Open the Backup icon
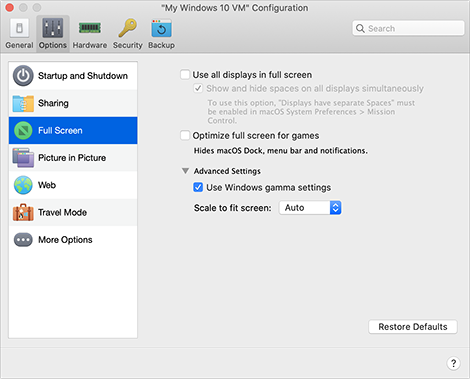Screen dimensions: 470x379 tap(161, 28)
